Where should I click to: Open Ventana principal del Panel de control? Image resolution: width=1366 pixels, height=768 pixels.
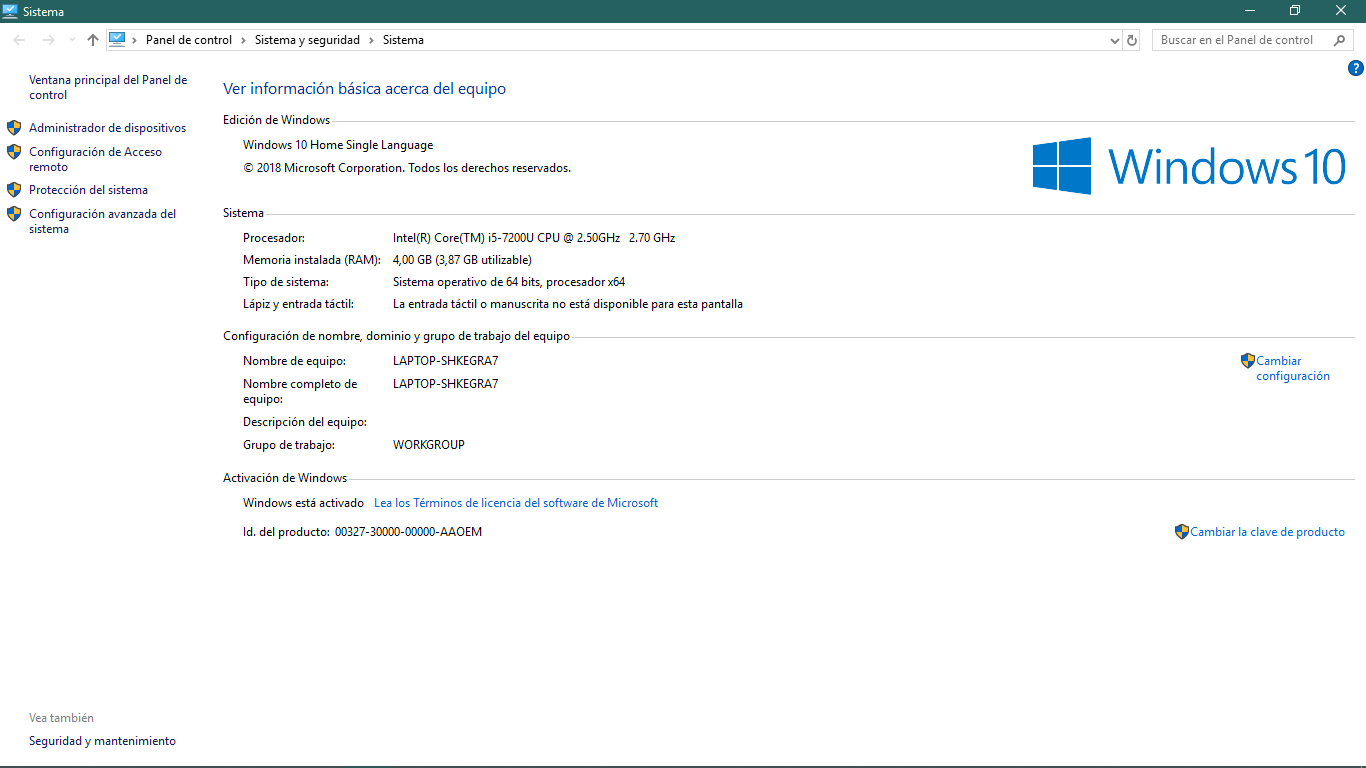click(108, 87)
